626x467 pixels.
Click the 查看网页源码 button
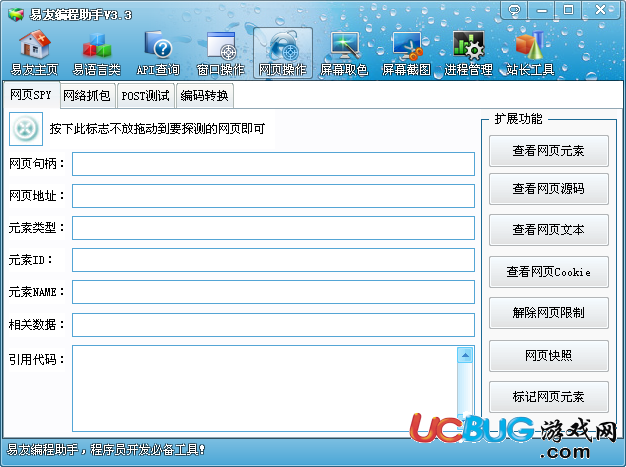click(549, 189)
